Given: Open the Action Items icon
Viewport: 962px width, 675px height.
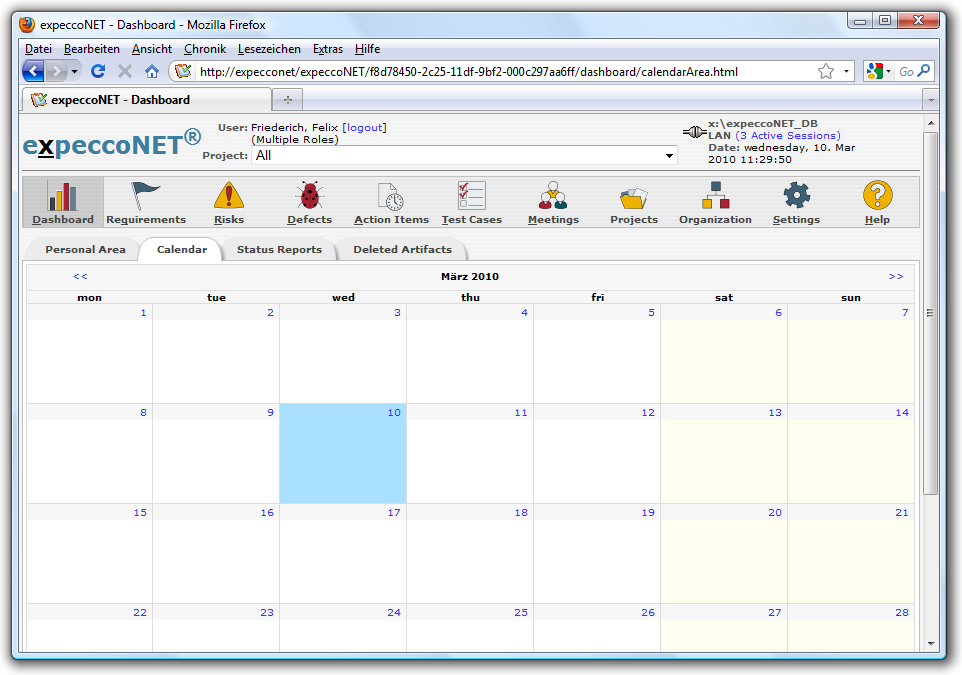Looking at the screenshot, I should (x=391, y=197).
